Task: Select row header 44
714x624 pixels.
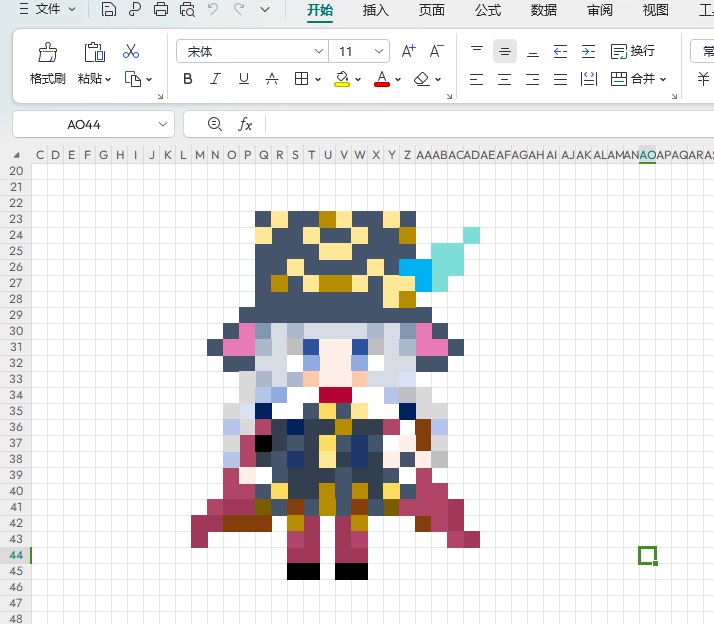Action: tap(16, 555)
